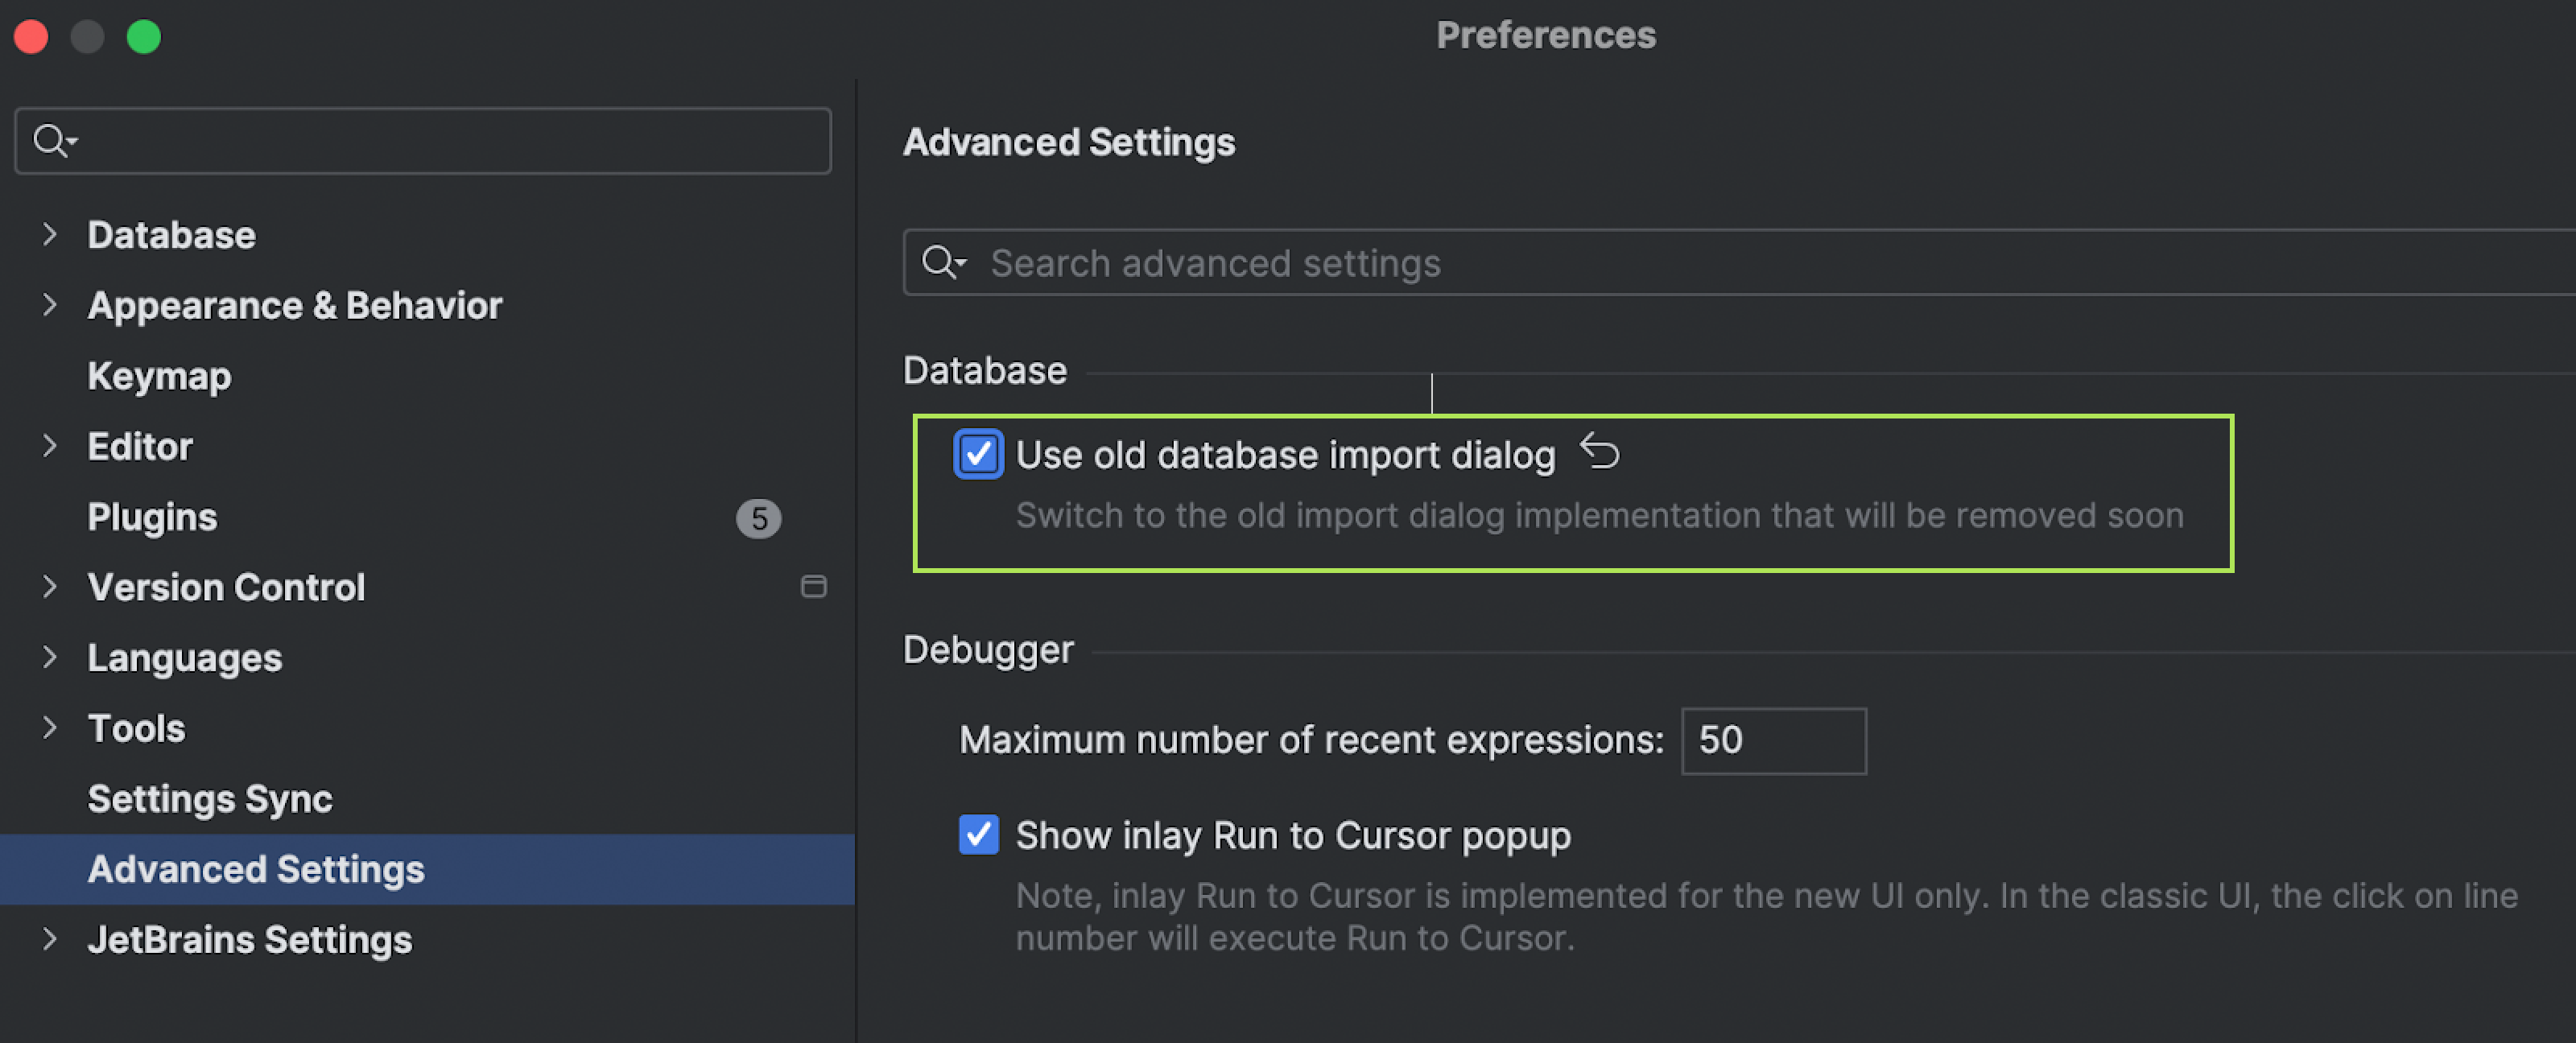Screen dimensions: 2576x1043
Task: Click the maximum recent expressions input field
Action: [1771, 737]
